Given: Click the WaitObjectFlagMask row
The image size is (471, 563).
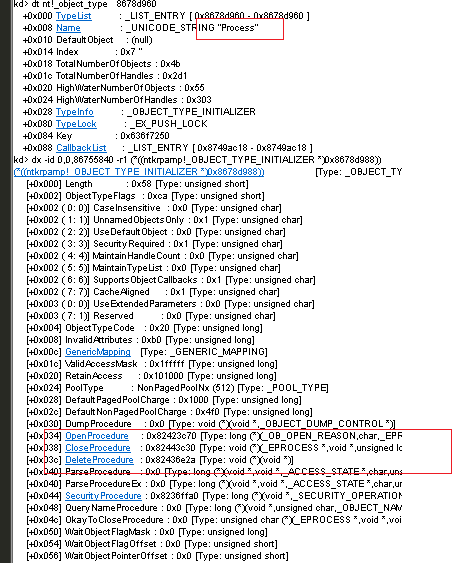Looking at the screenshot, I should click(147, 532).
